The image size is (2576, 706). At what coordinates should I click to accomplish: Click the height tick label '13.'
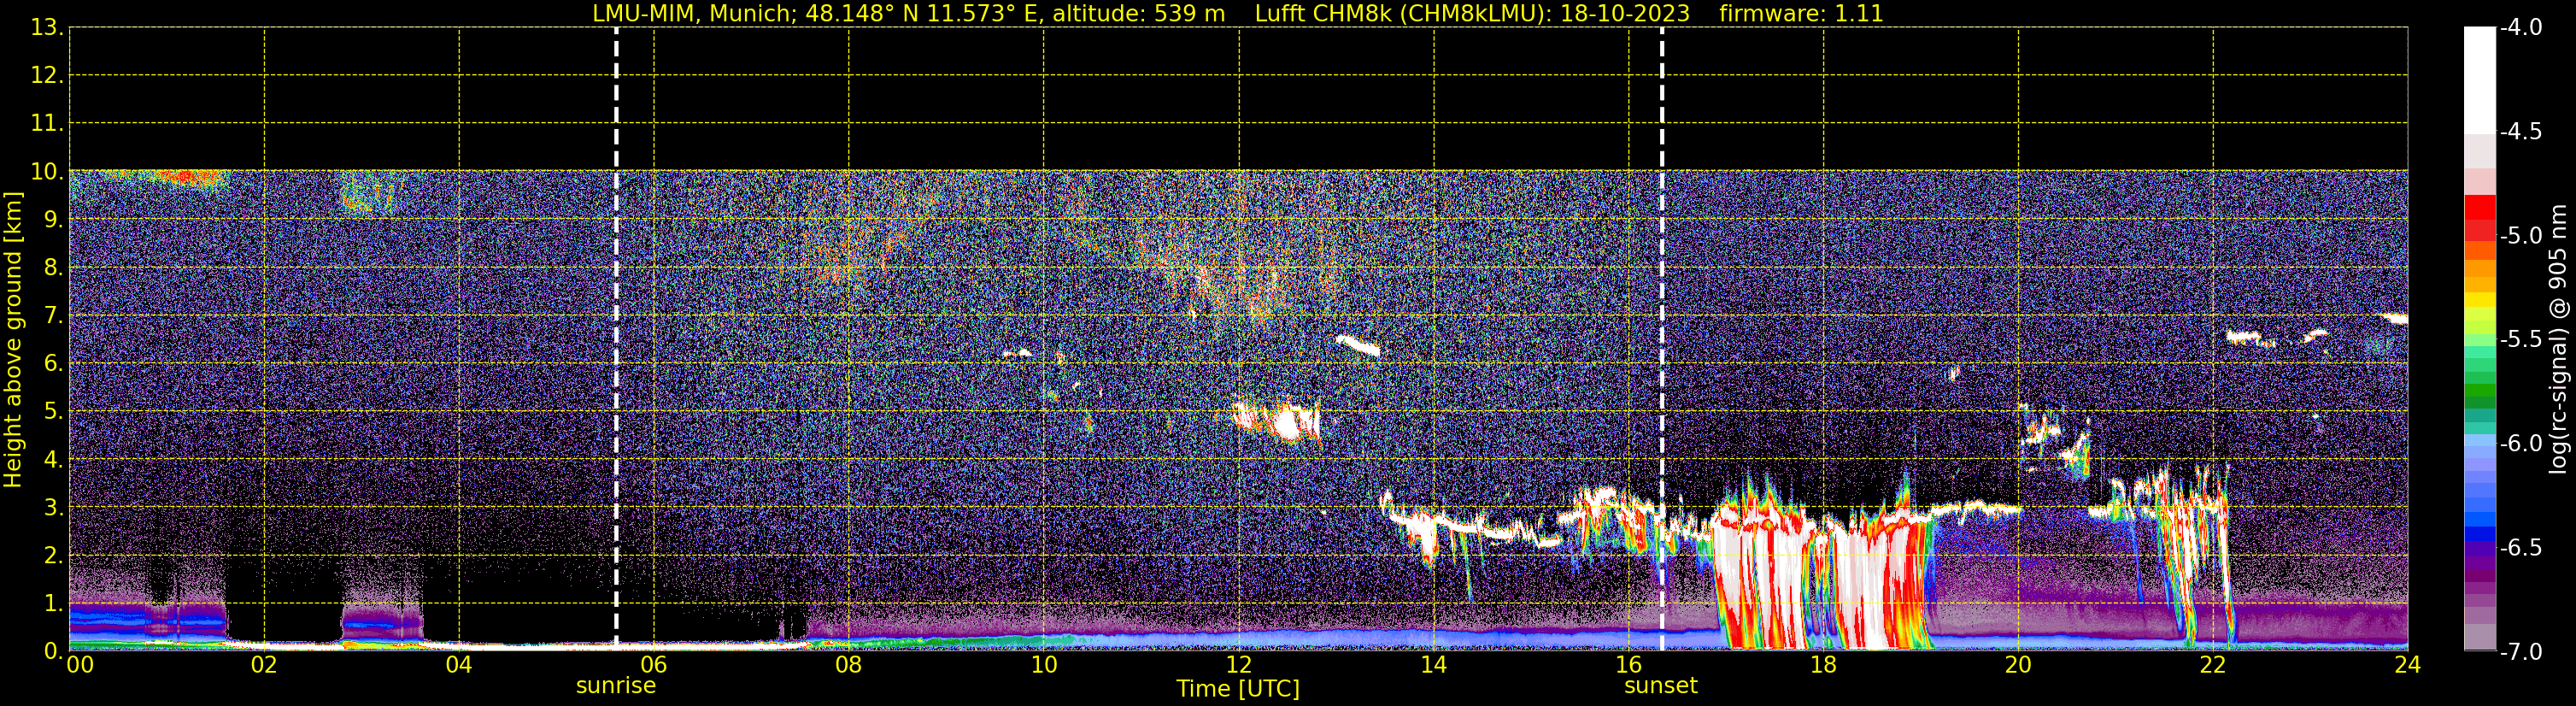pos(47,28)
